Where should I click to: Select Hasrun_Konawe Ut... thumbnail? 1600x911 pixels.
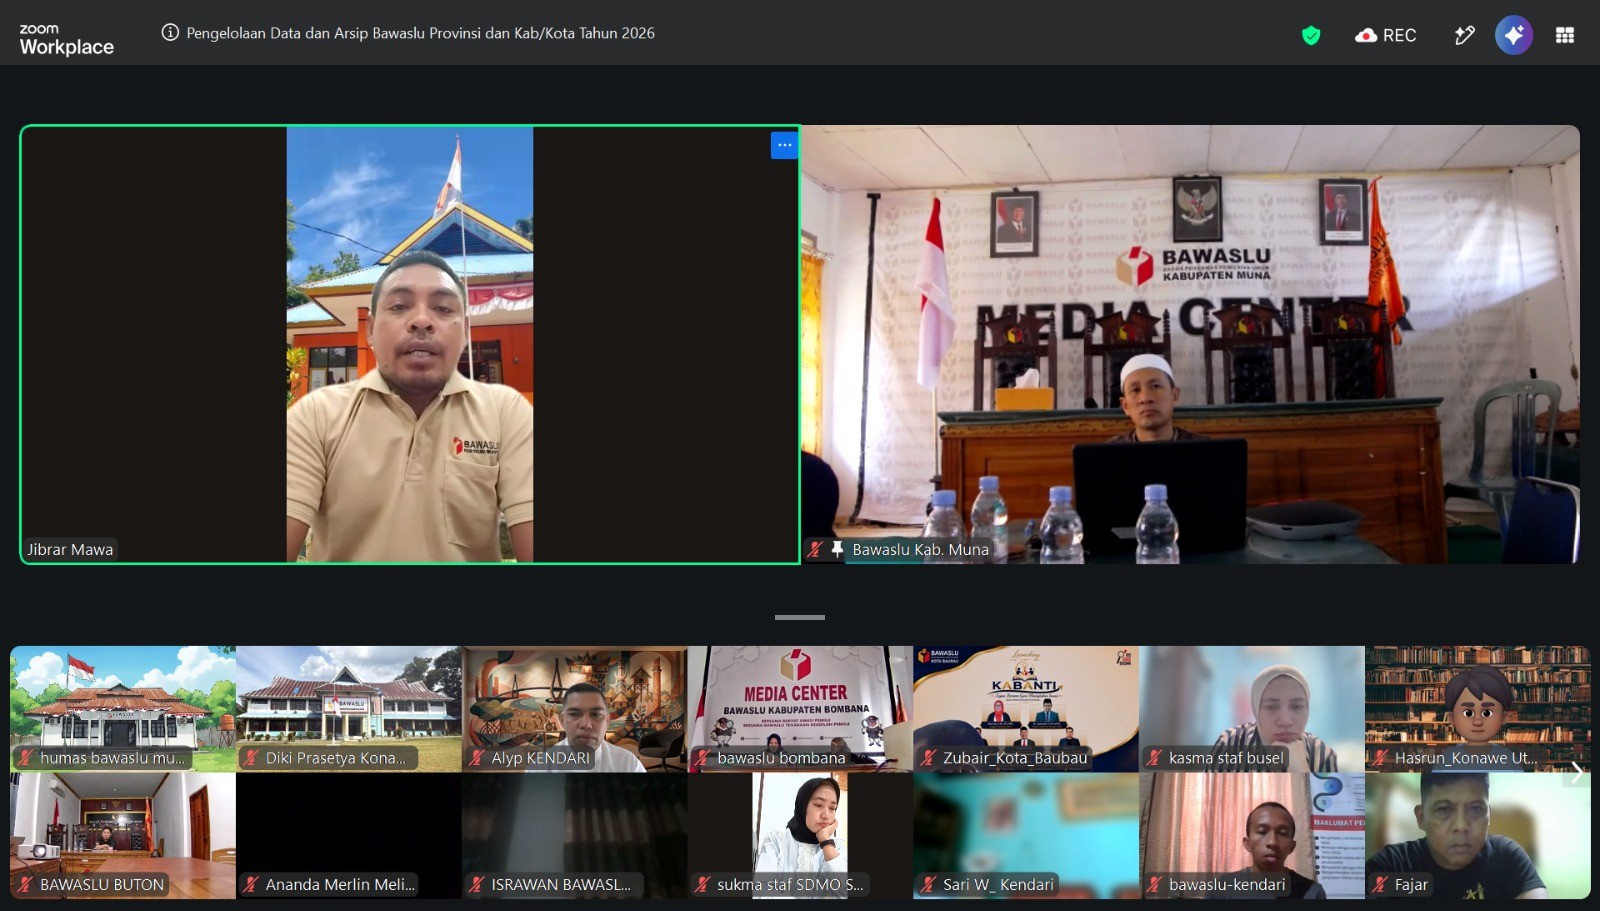pyautogui.click(x=1478, y=708)
